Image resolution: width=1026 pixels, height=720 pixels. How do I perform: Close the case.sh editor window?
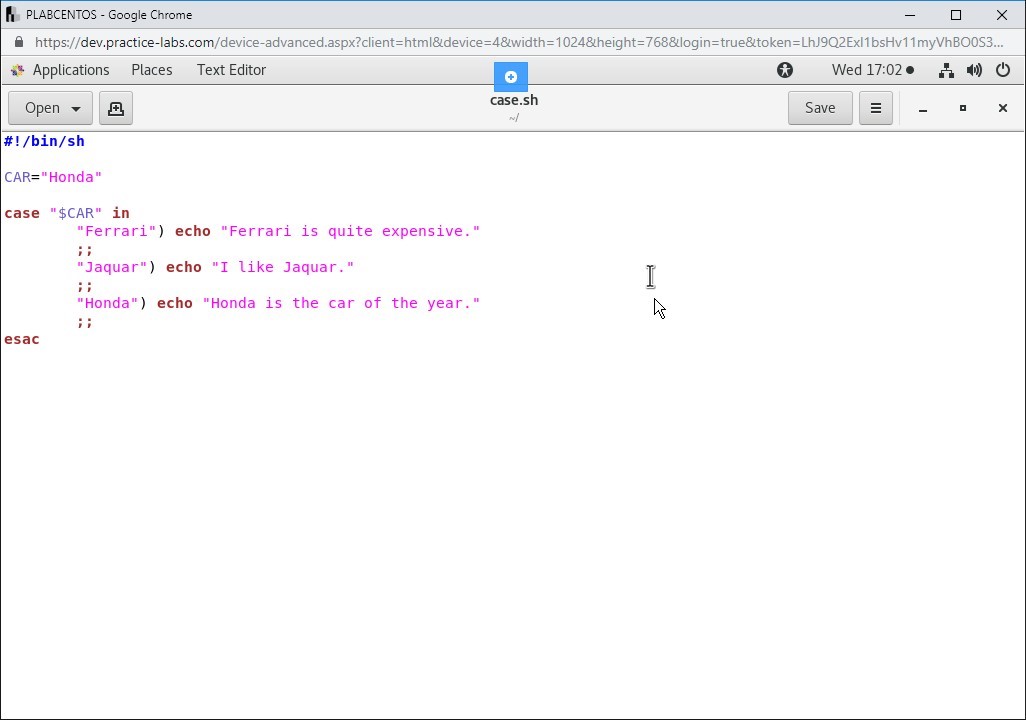point(1002,108)
